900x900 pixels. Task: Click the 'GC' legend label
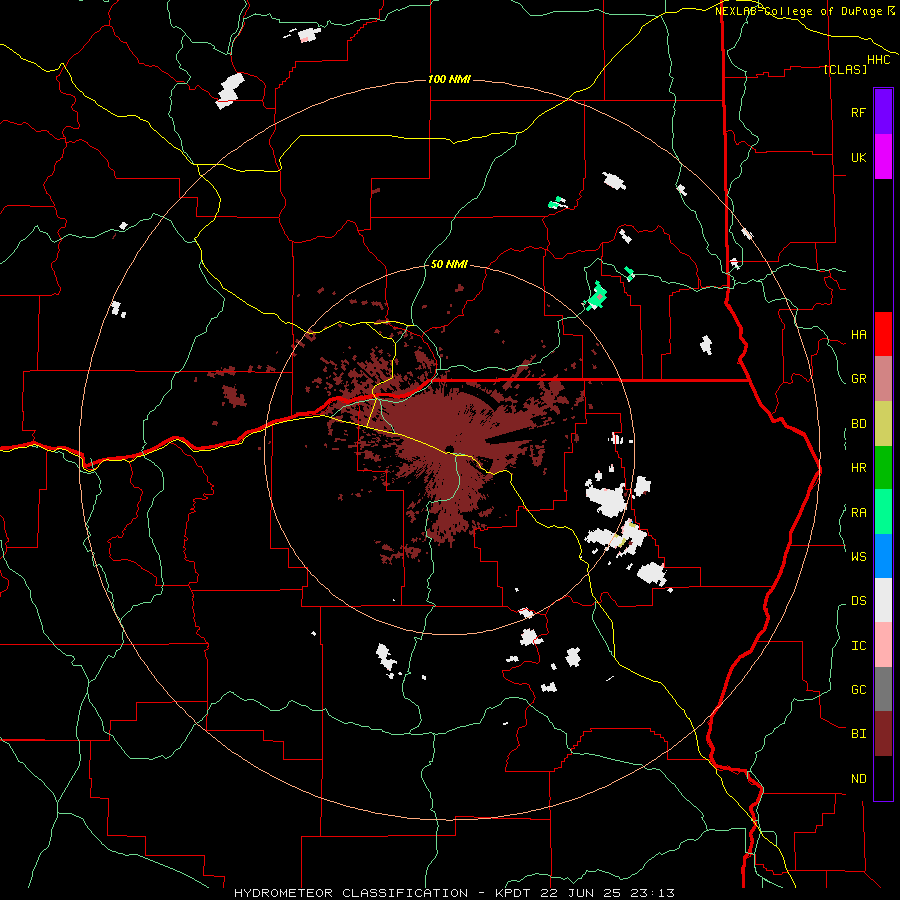coord(858,690)
